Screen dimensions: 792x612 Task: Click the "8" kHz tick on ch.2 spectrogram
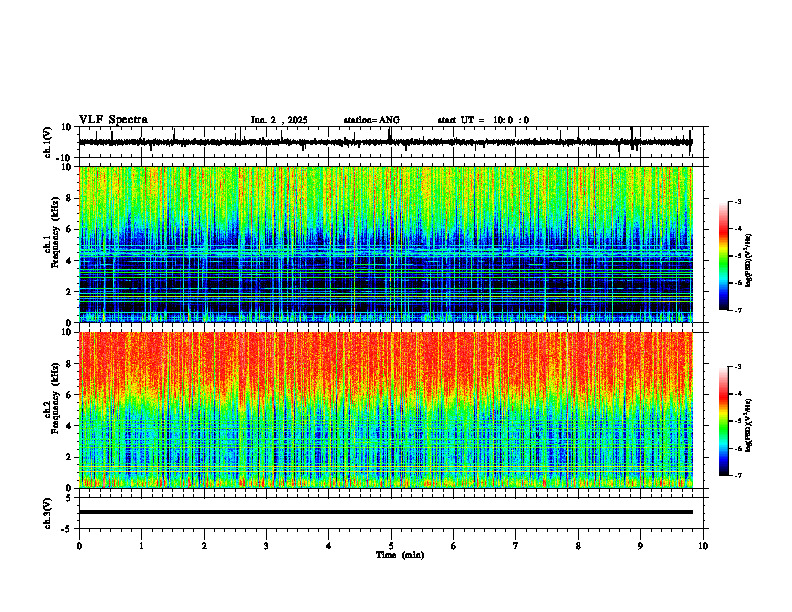(x=70, y=364)
